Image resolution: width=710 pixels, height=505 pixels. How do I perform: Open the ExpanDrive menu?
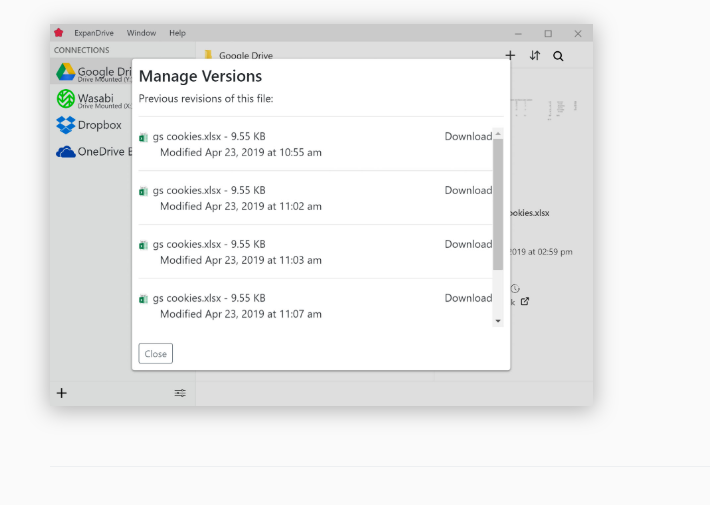tap(93, 33)
